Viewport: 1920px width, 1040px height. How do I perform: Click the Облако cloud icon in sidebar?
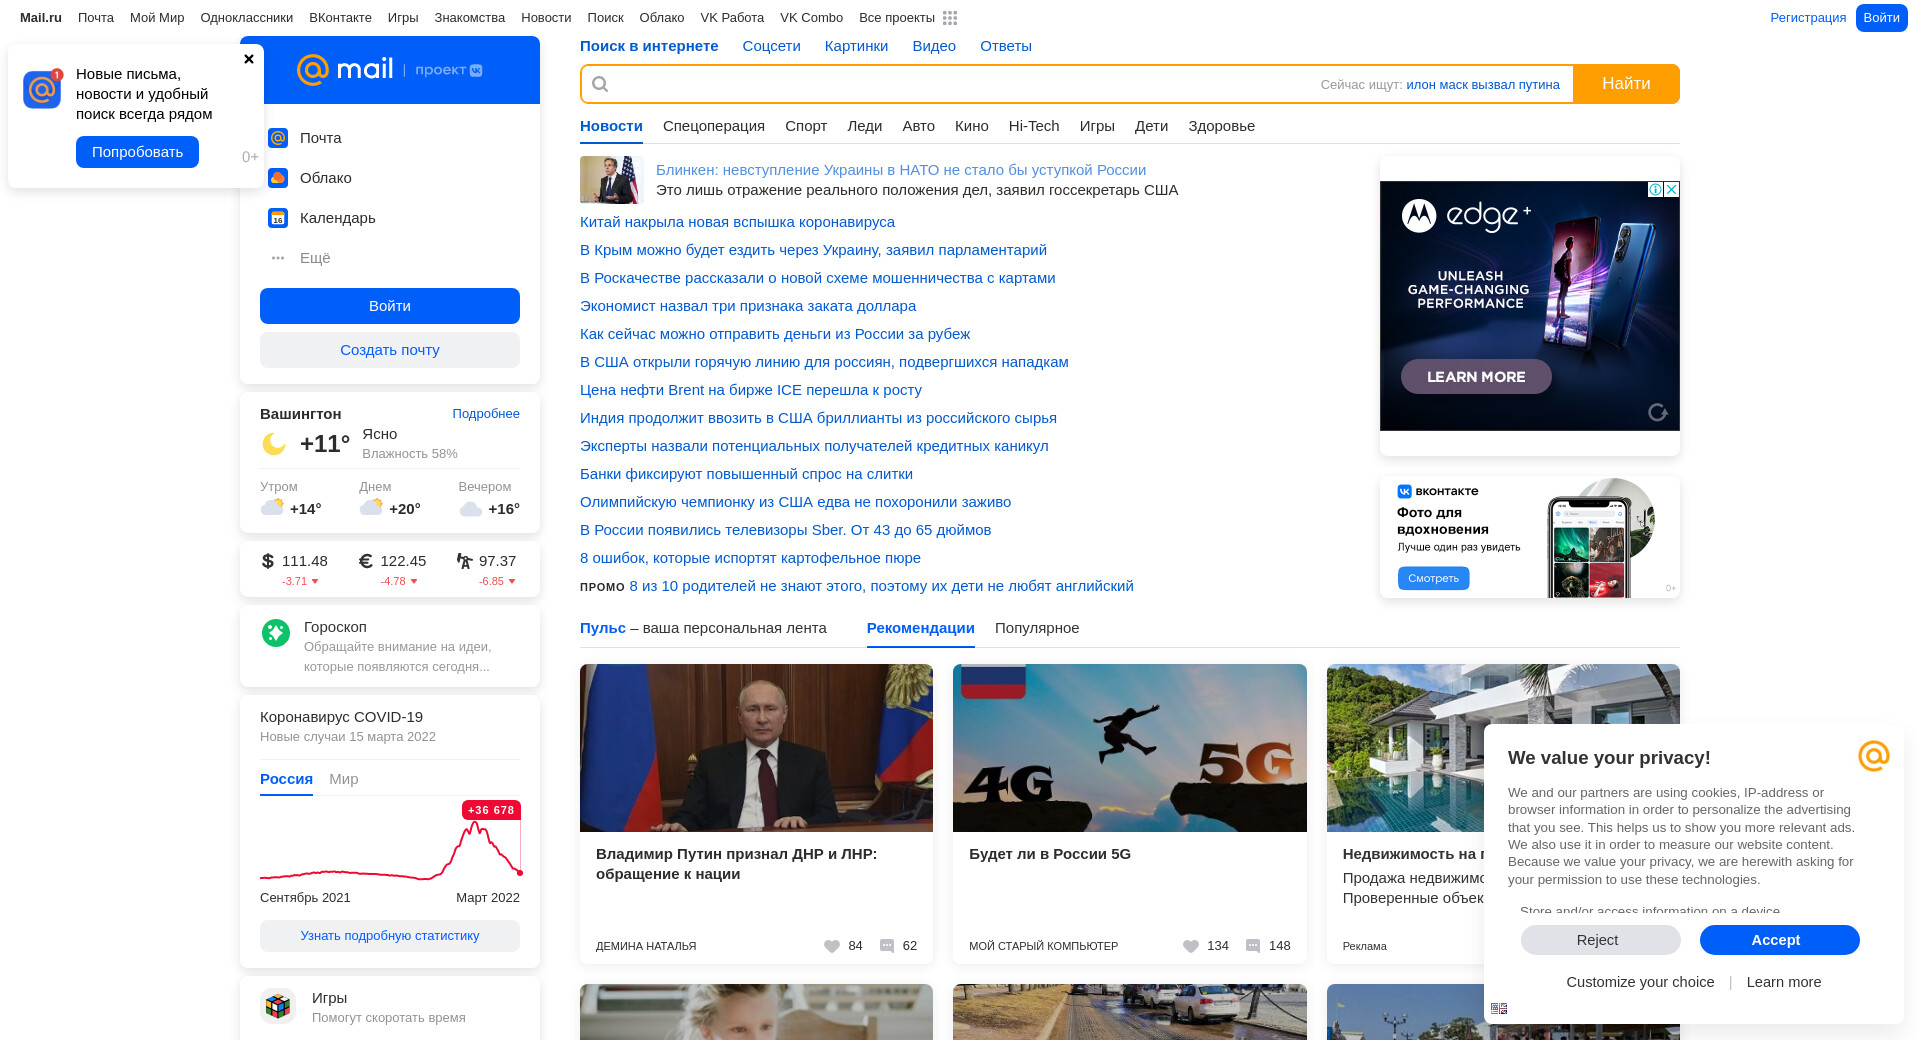coord(278,178)
